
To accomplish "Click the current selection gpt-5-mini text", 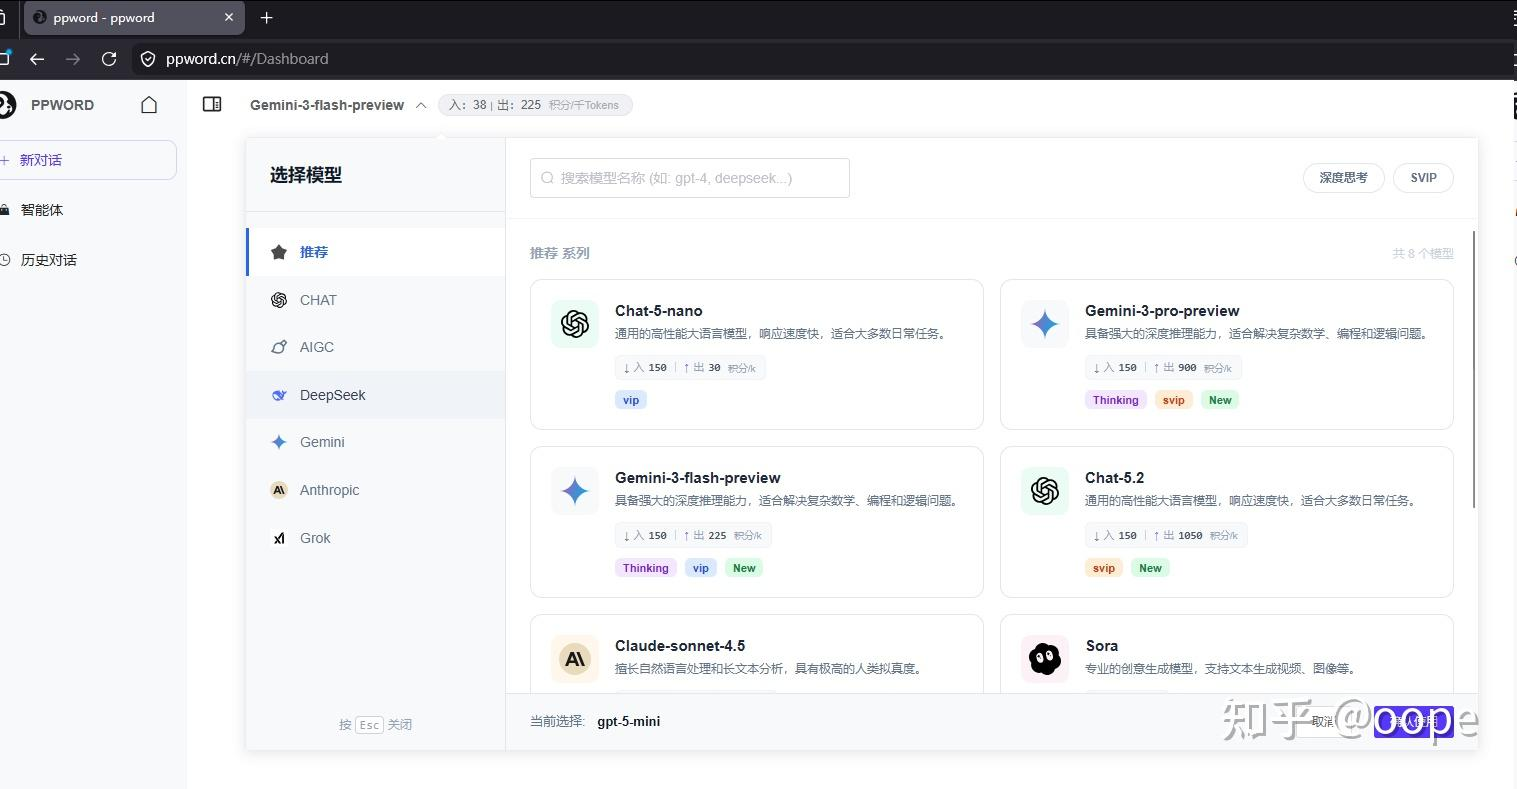I will [628, 721].
